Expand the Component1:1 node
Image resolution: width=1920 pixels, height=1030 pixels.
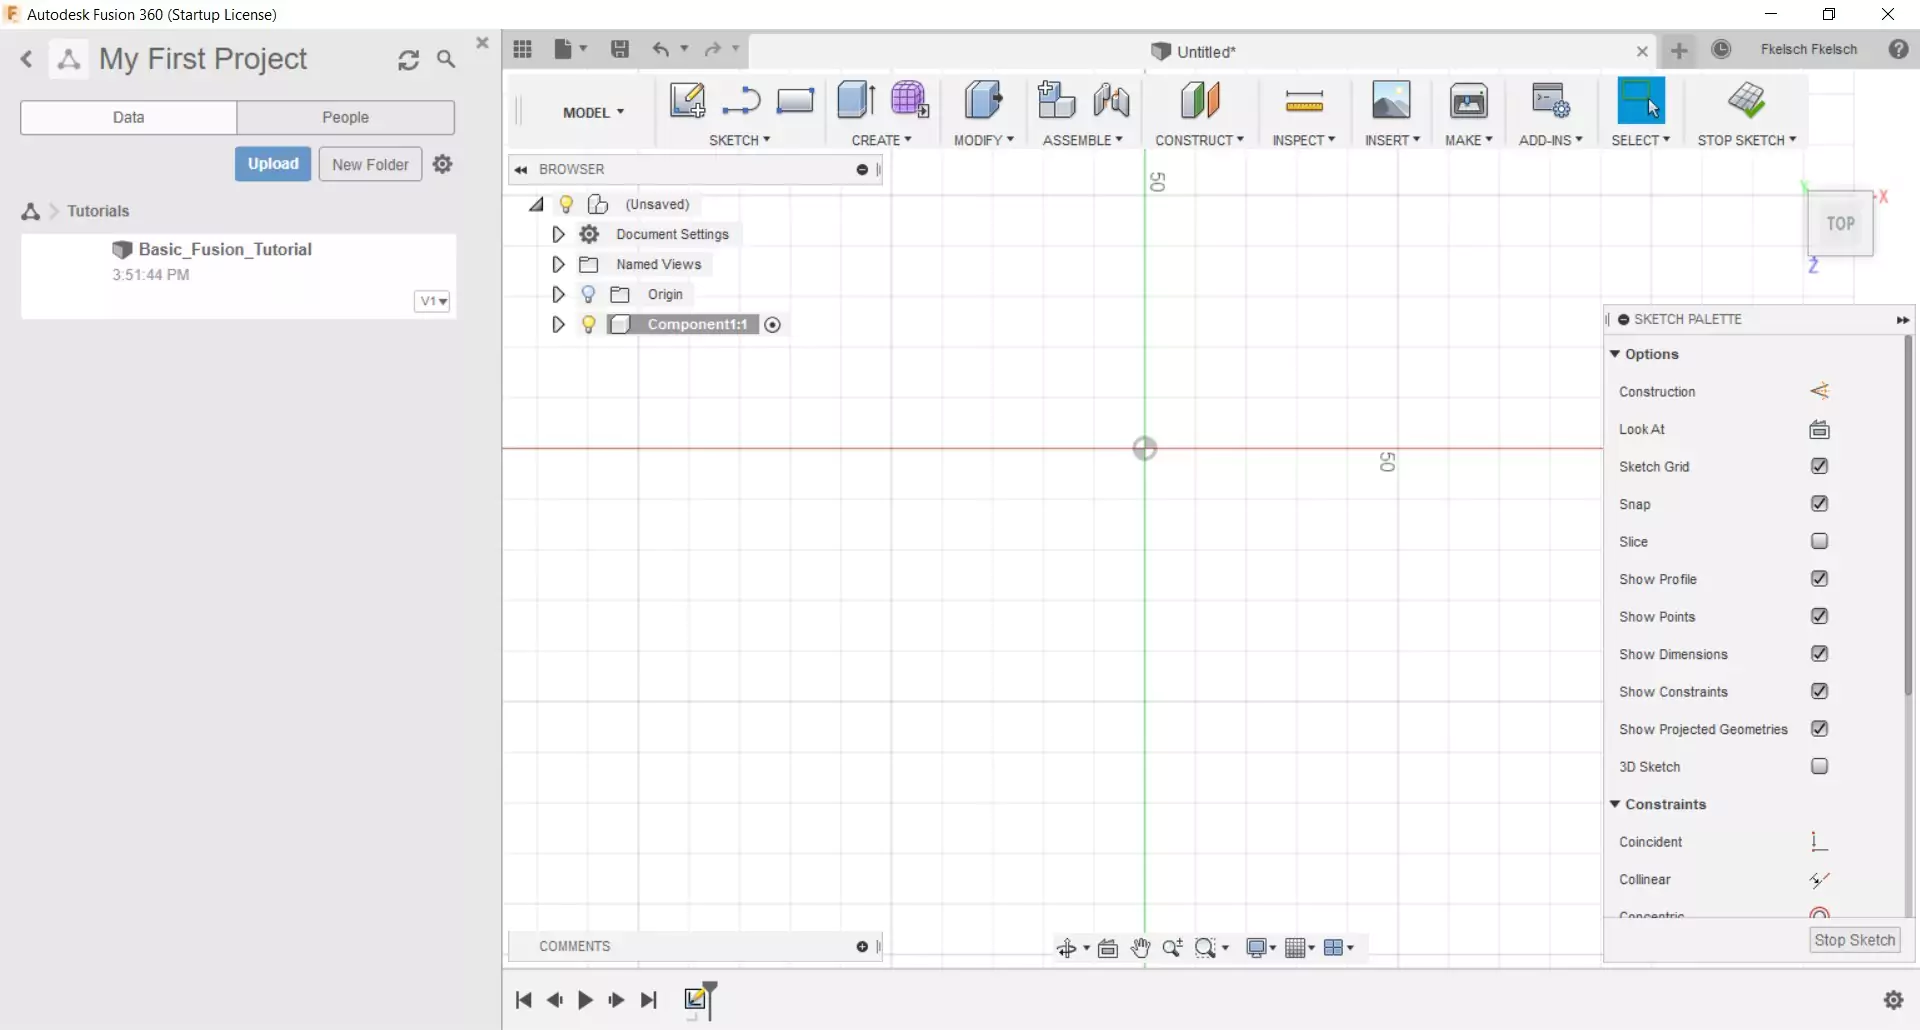[558, 324]
